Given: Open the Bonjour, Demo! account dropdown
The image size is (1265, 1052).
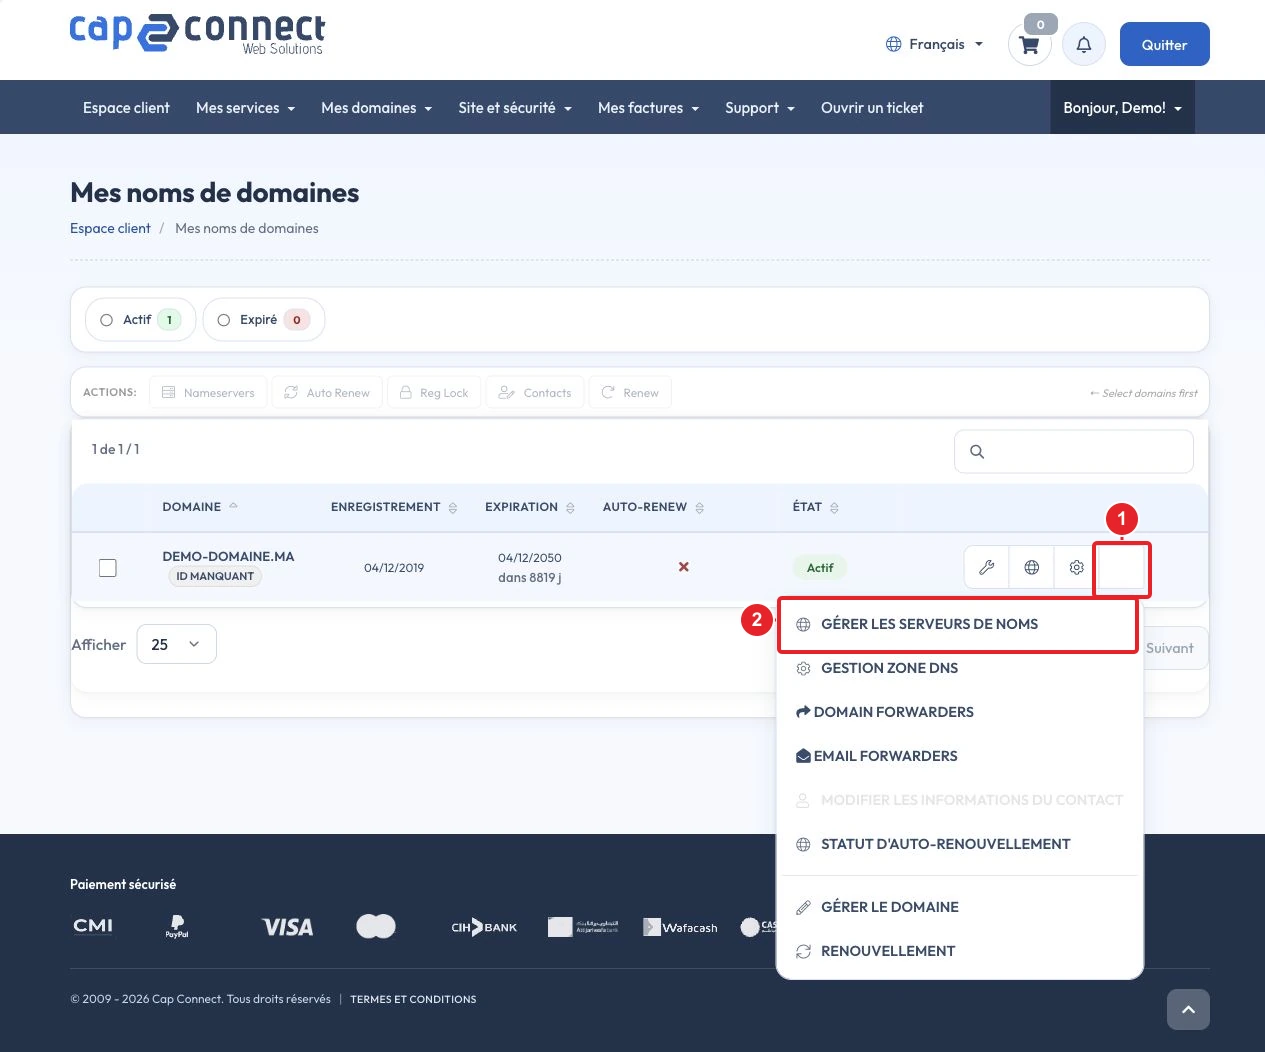Looking at the screenshot, I should point(1122,108).
